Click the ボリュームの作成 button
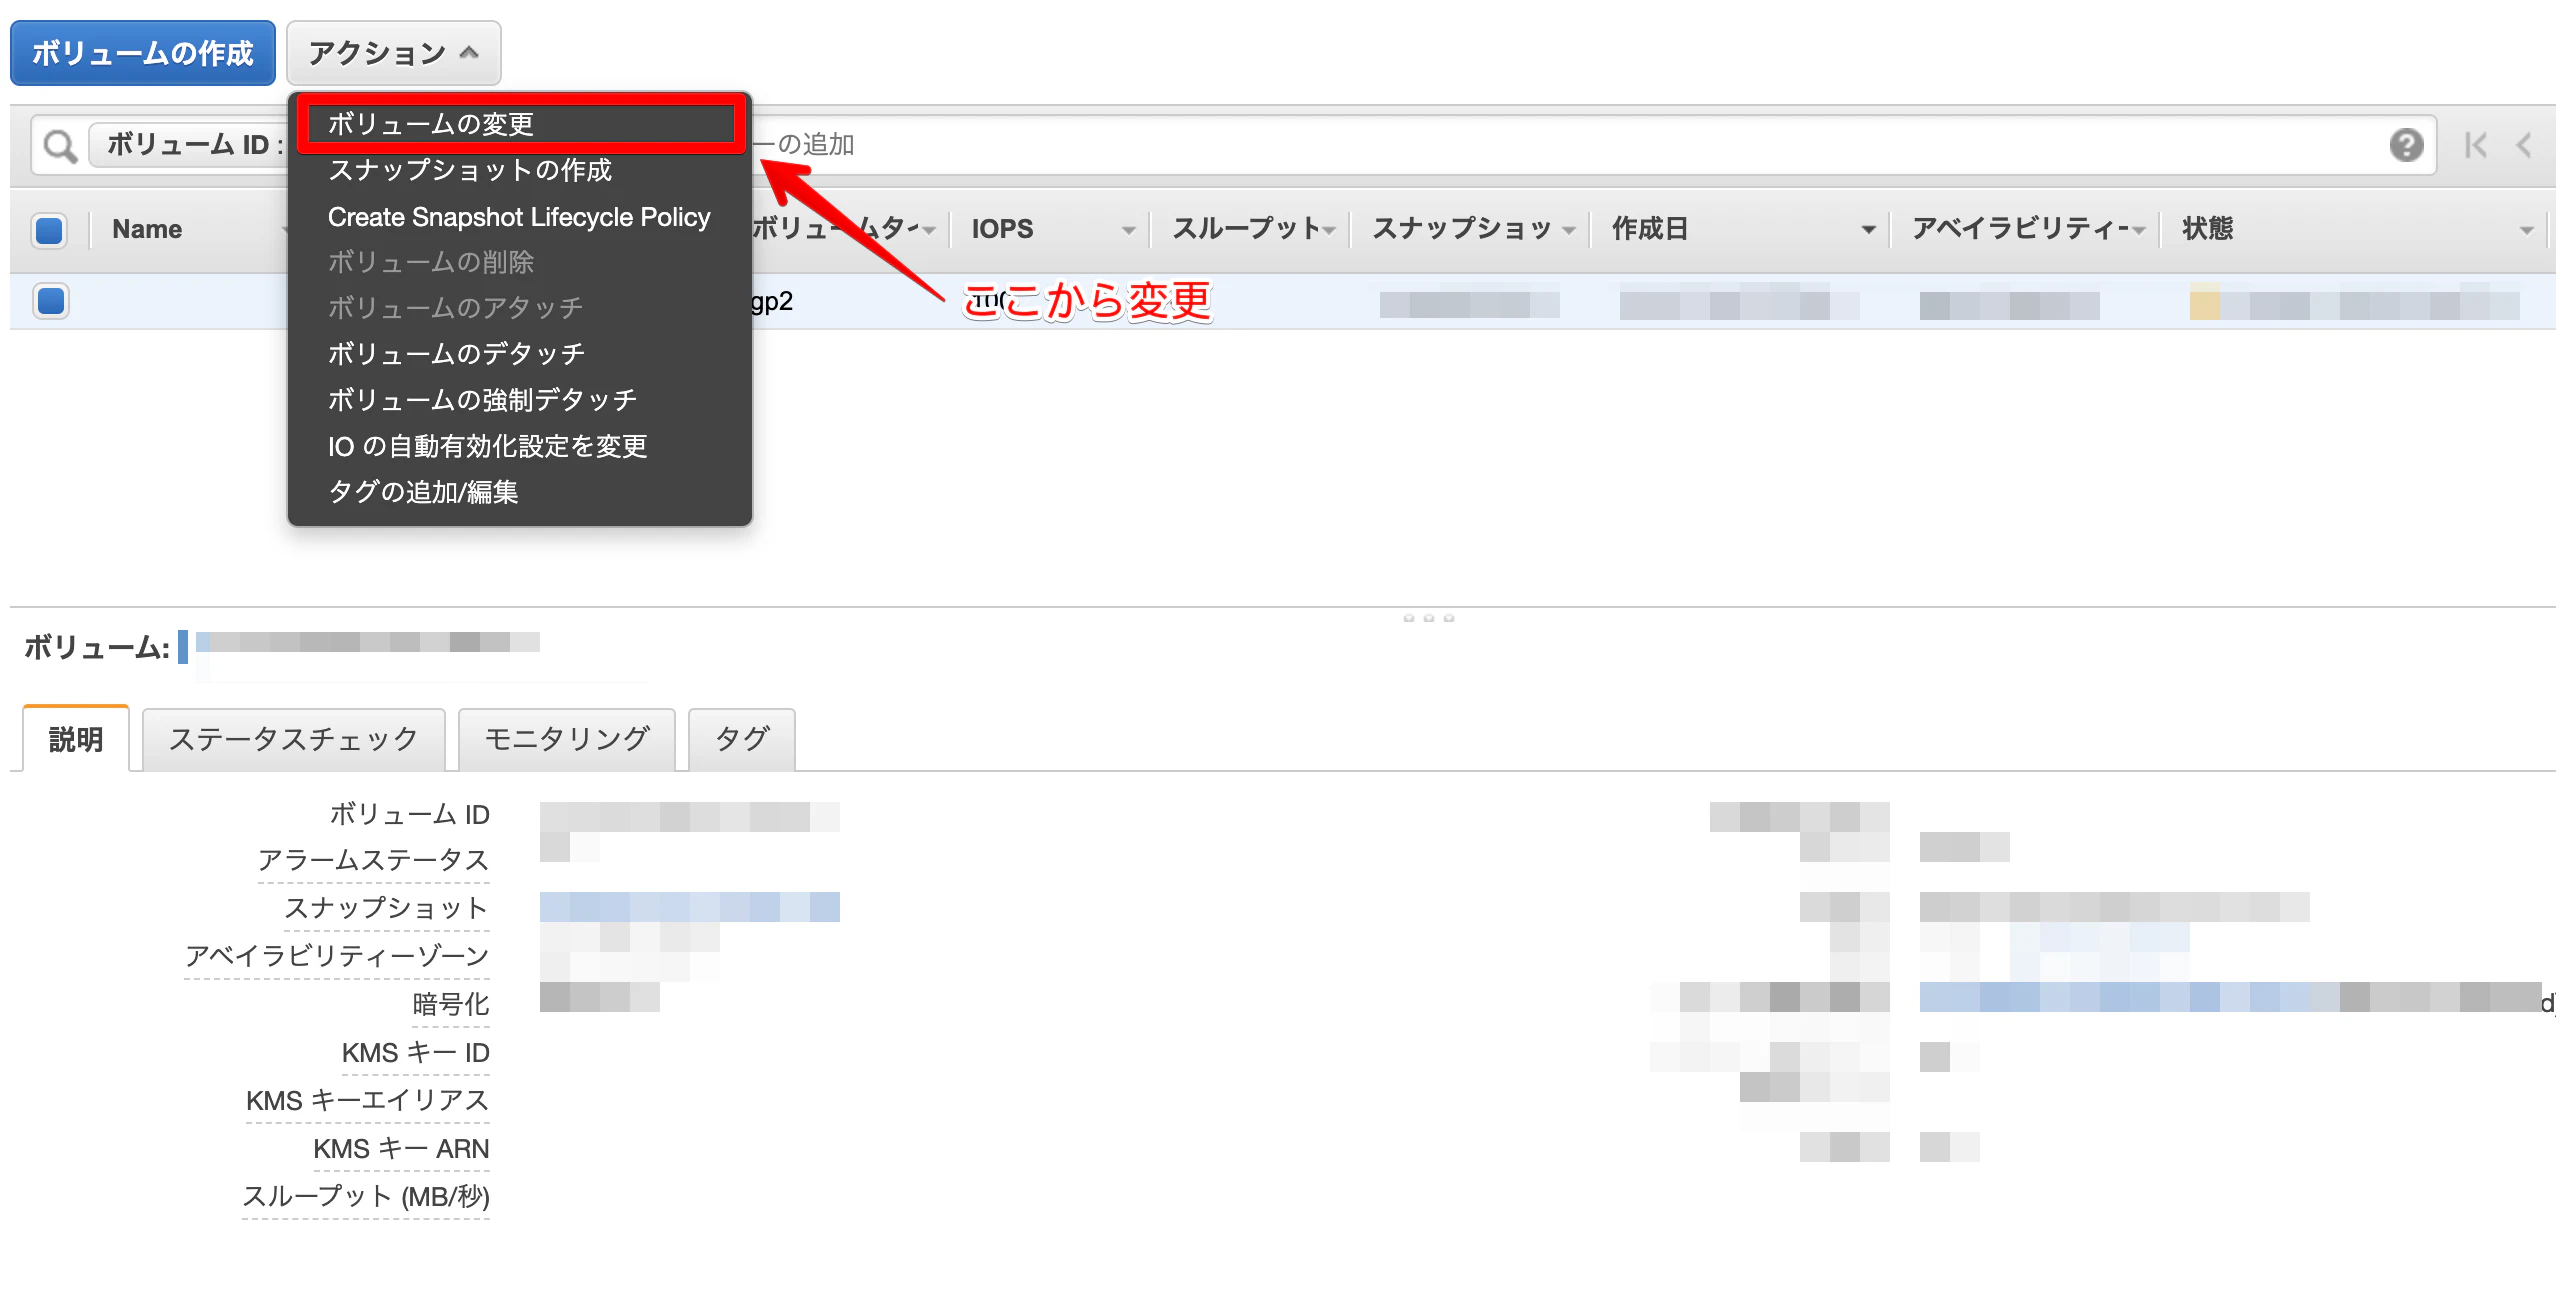2556x1312 pixels. [143, 53]
